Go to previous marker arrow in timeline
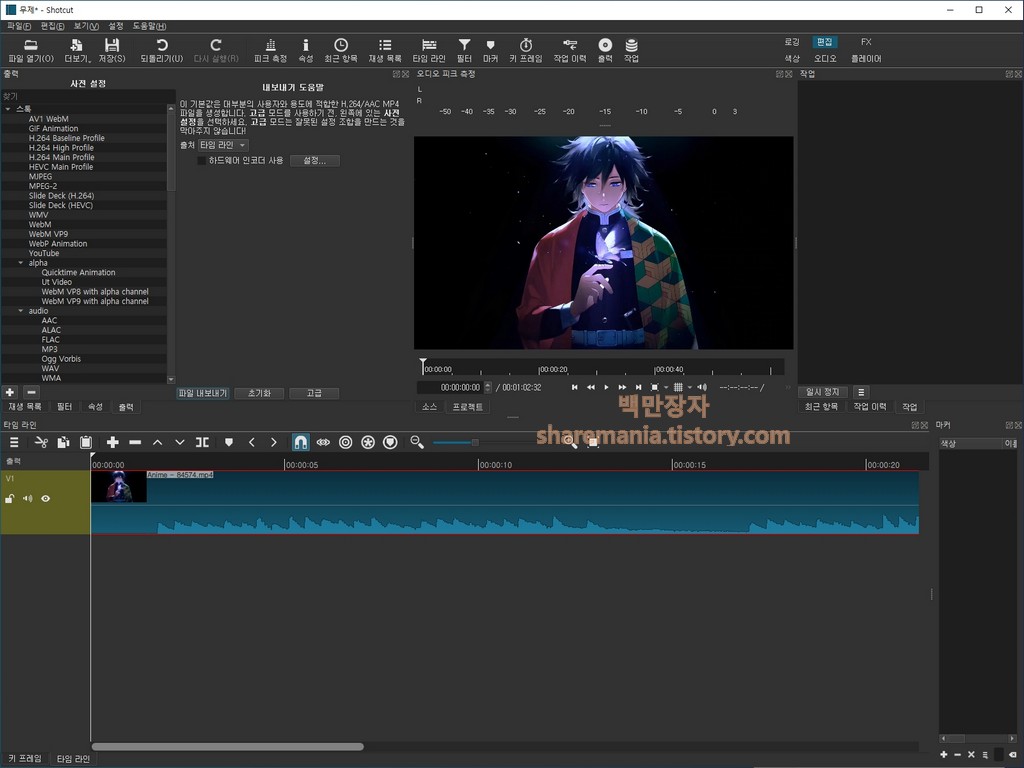1024x768 pixels. 251,442
